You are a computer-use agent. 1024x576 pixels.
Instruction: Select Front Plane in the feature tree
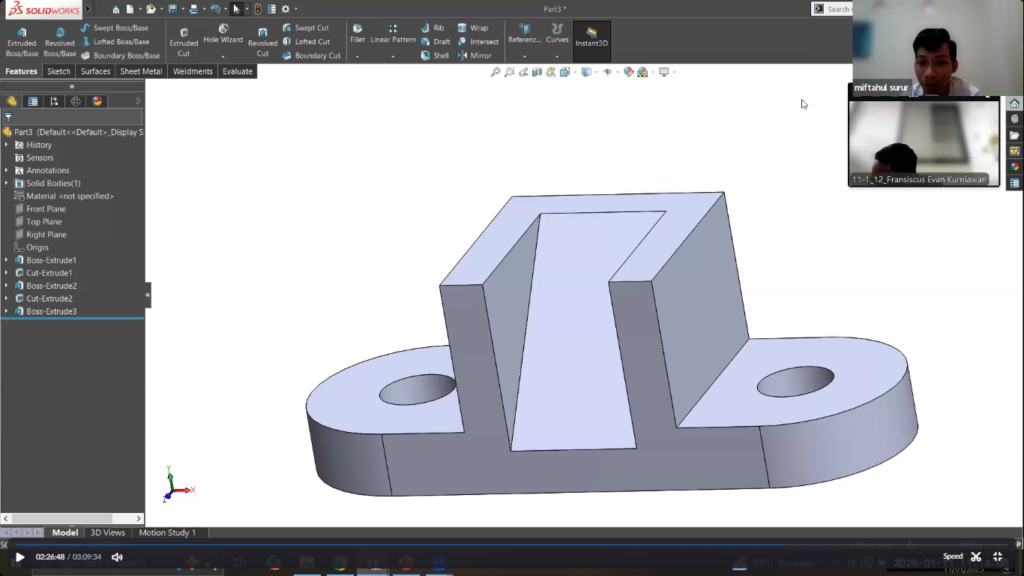(45, 209)
